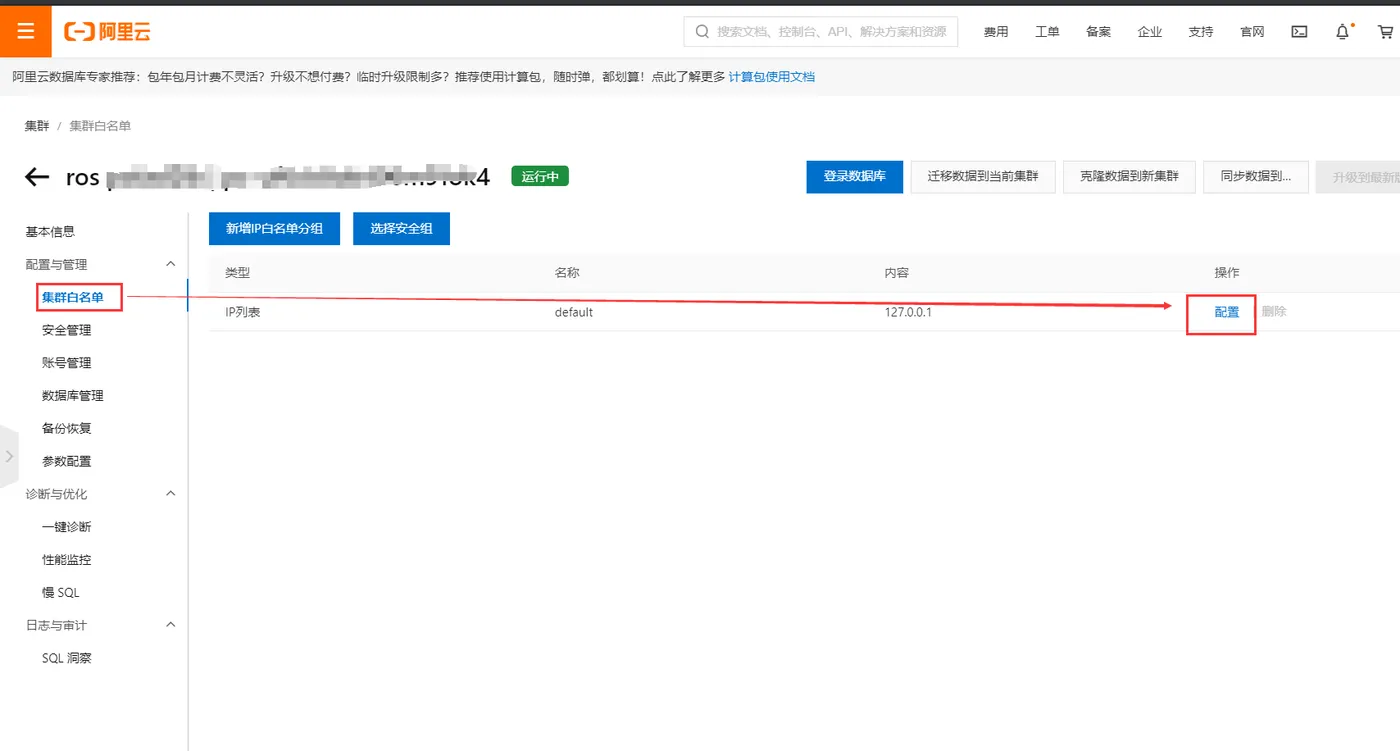Viewport: 1400px width, 751px height.
Task: Open 账号管理 in the sidebar
Action: 67,363
